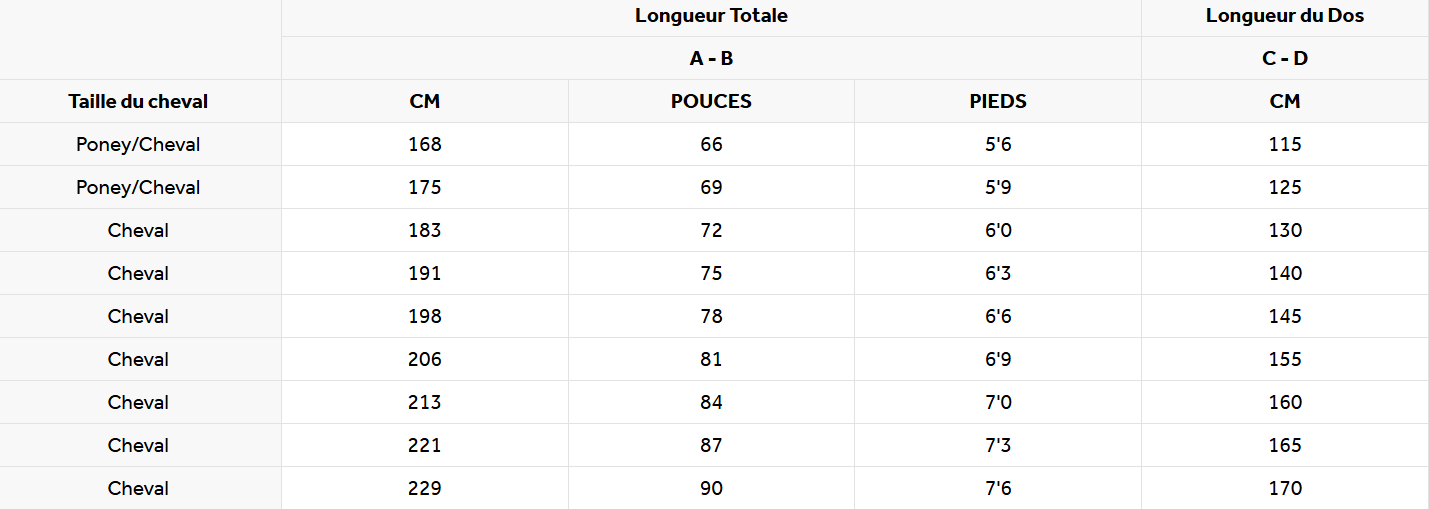The image size is (1429, 509).
Task: Select the cell with value 191
Action: point(425,273)
